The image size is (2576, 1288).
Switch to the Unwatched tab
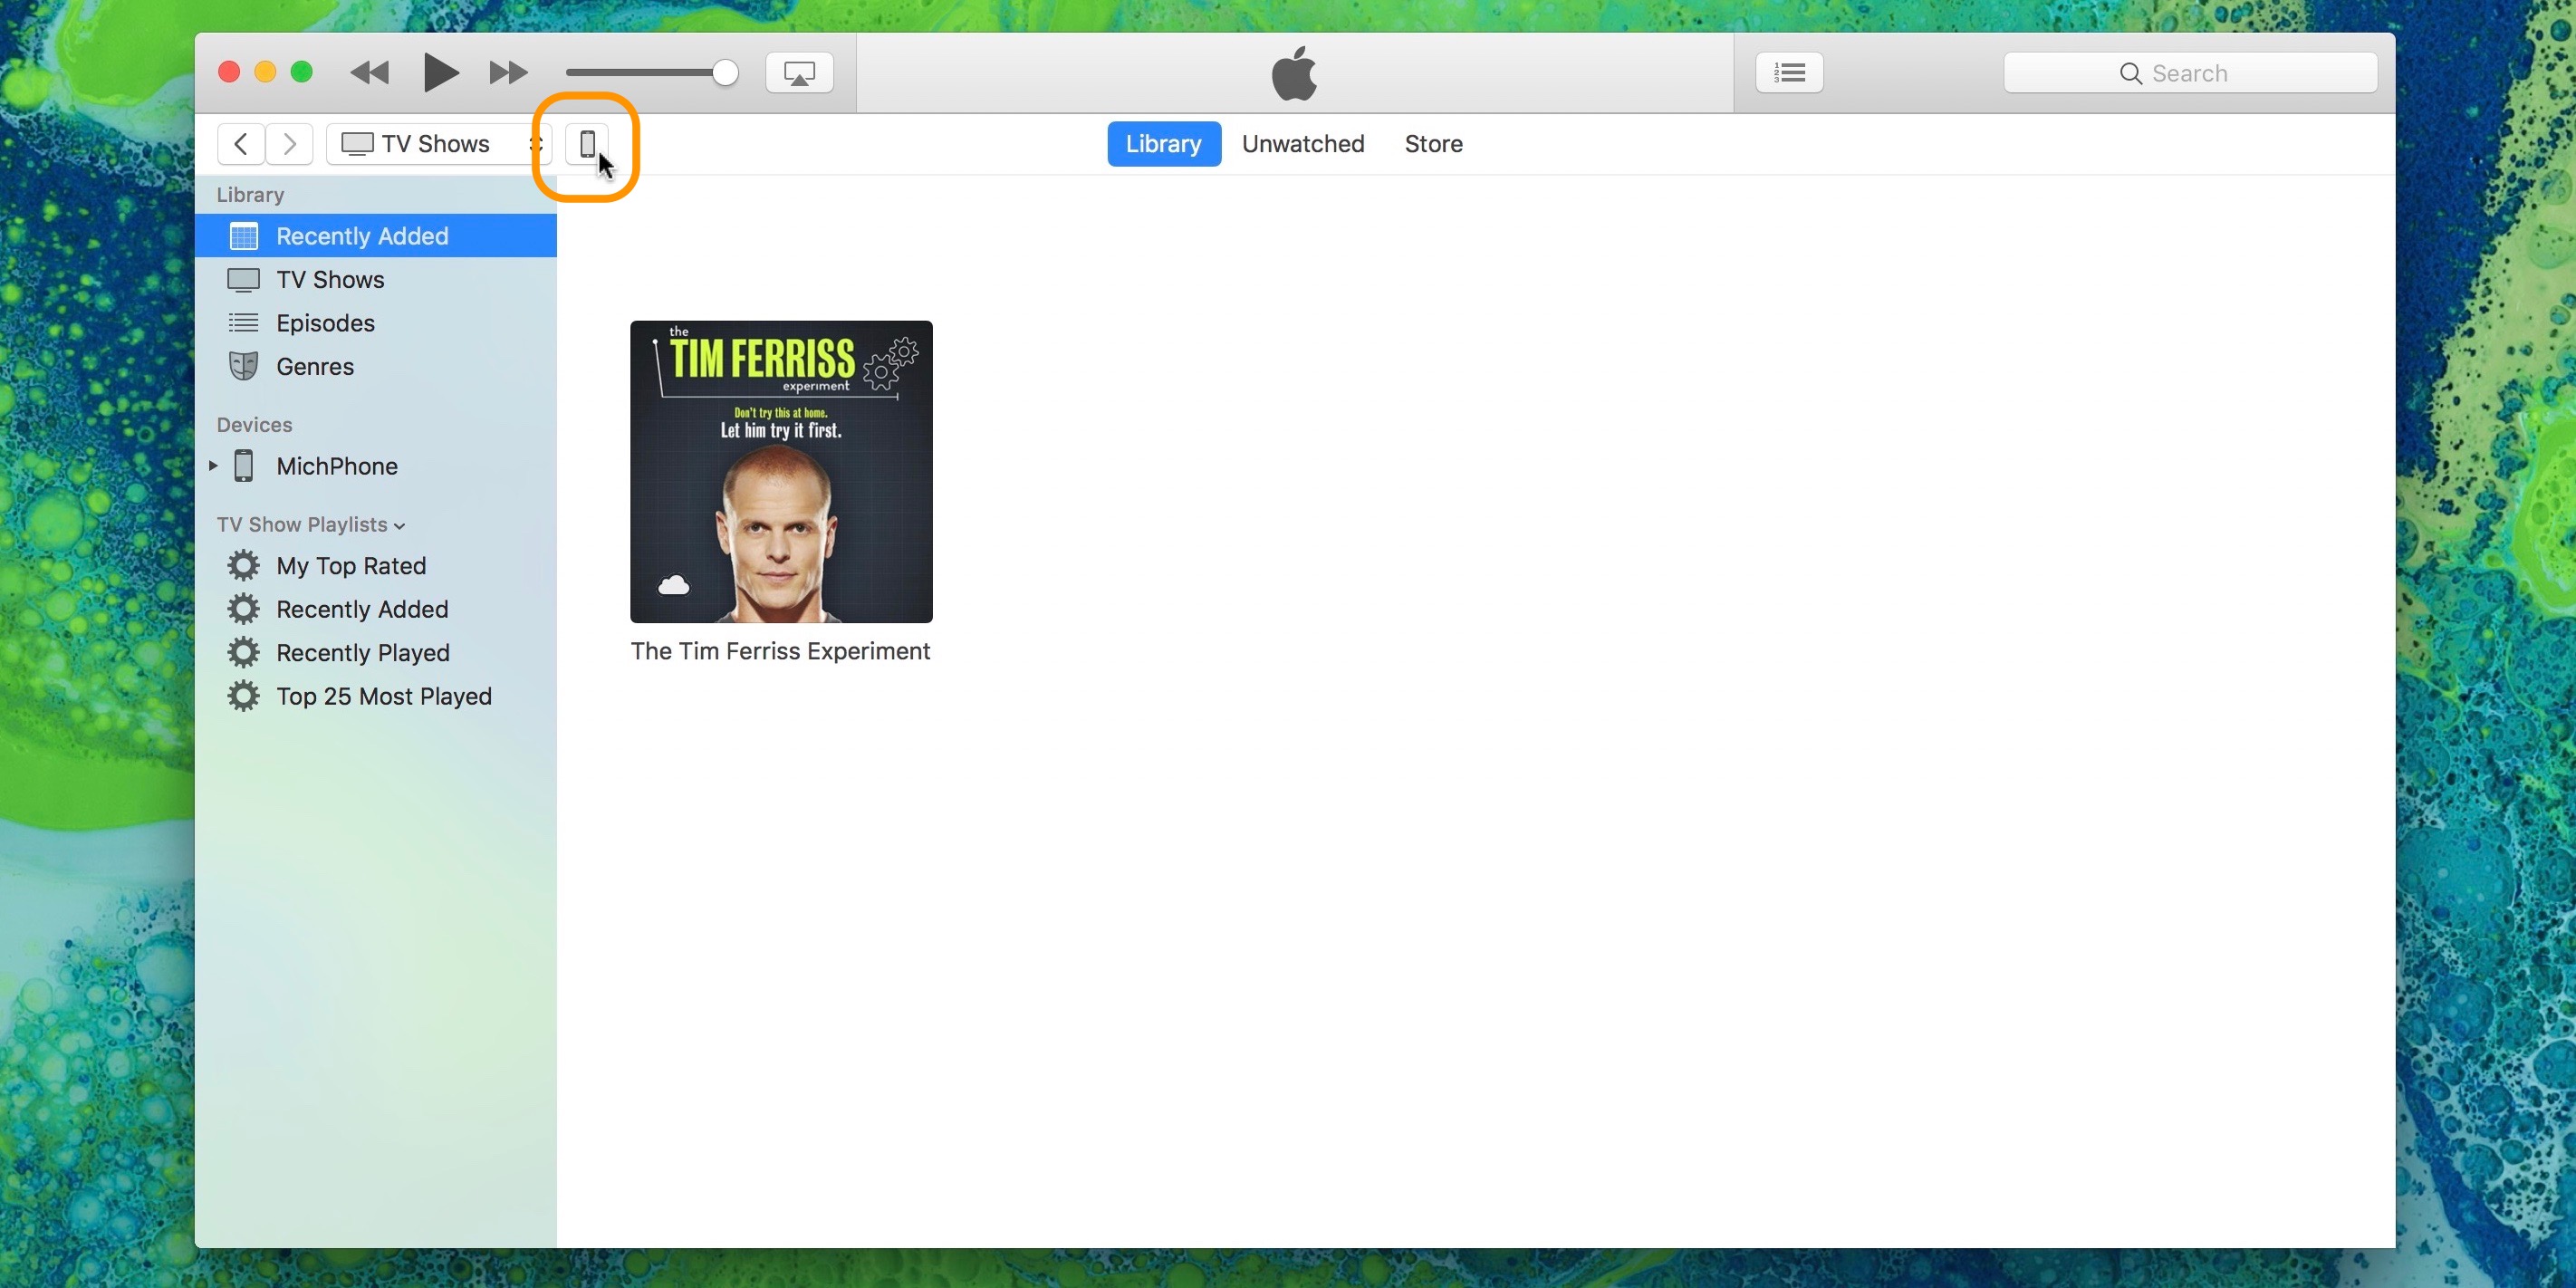pyautogui.click(x=1302, y=144)
